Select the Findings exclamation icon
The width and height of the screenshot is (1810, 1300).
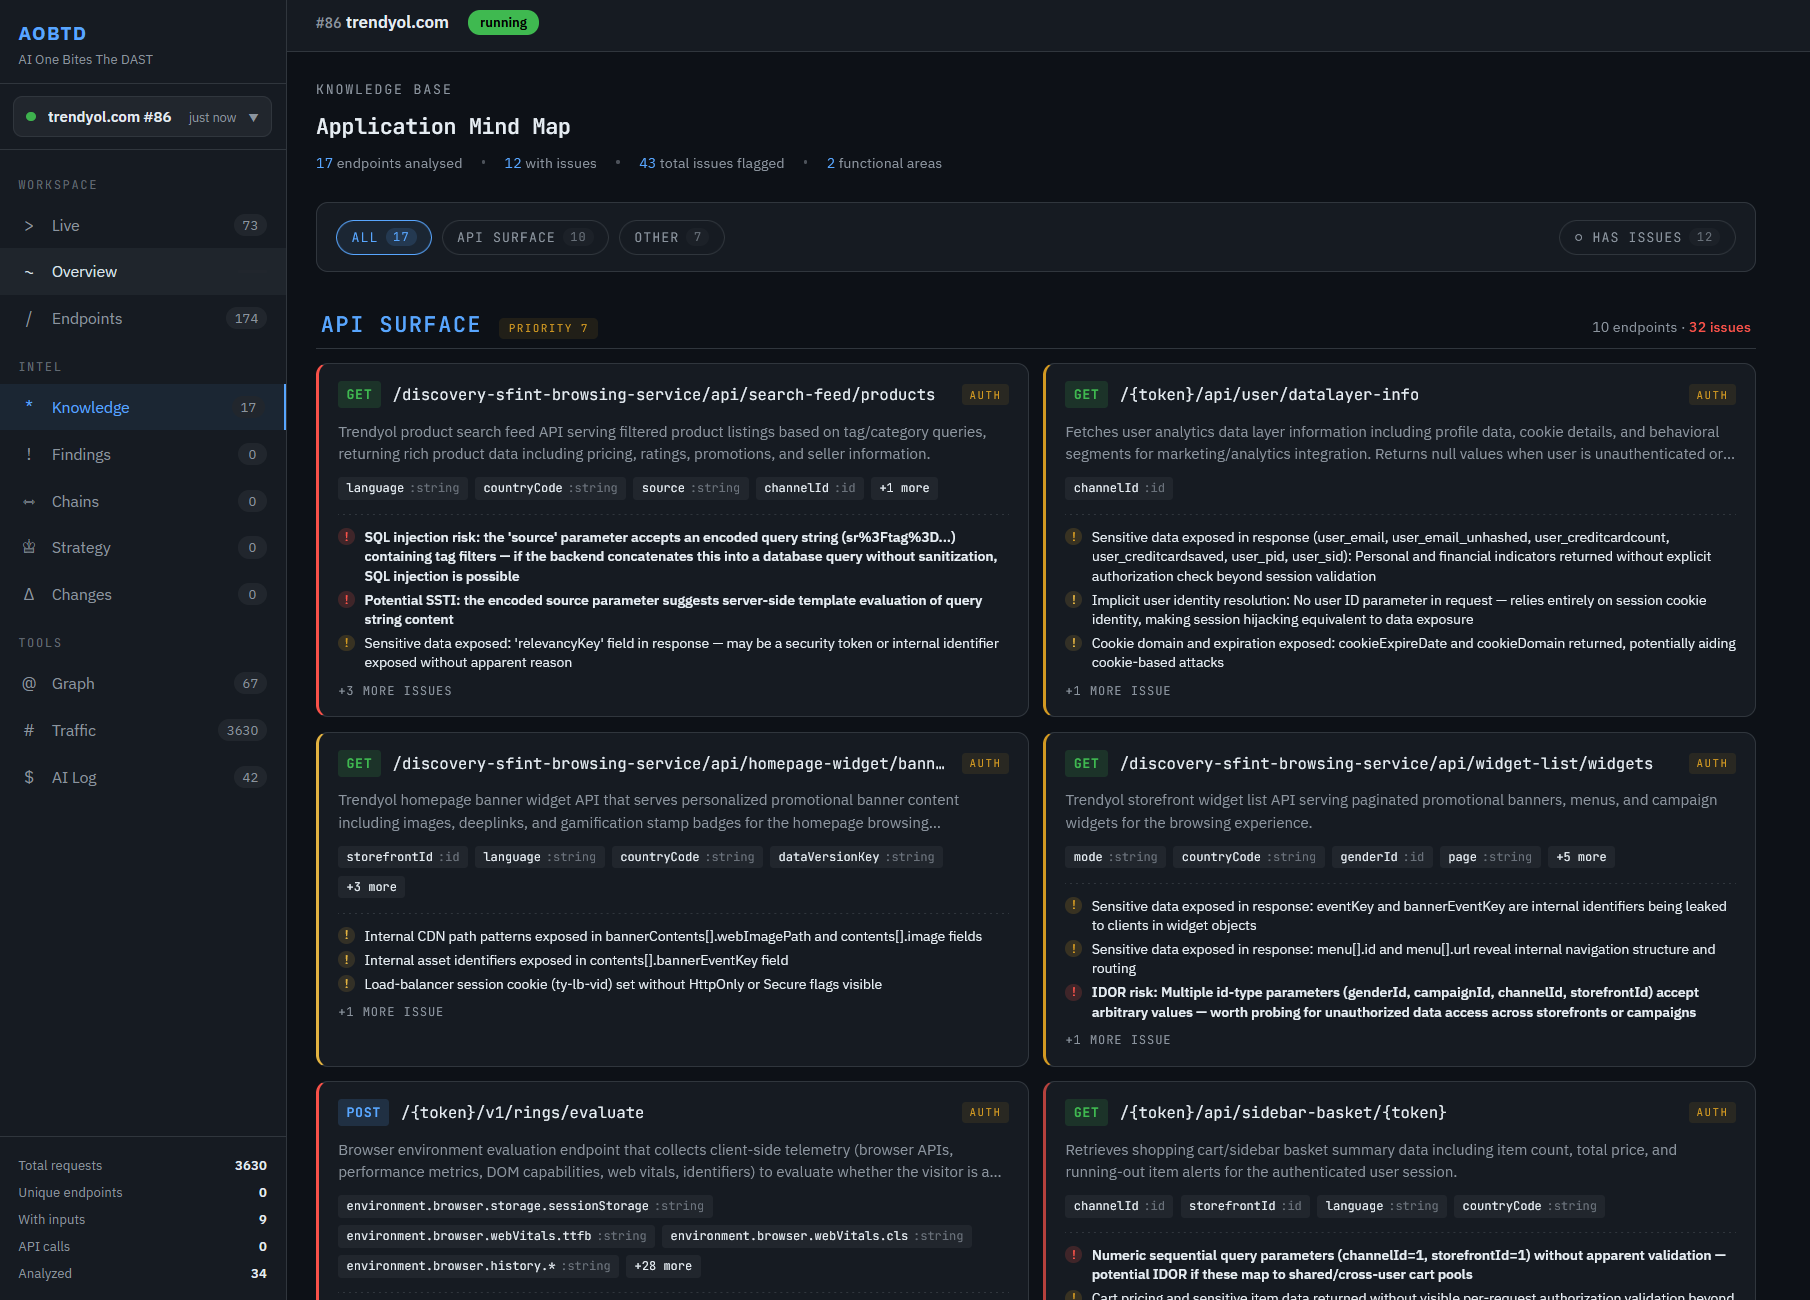29,455
